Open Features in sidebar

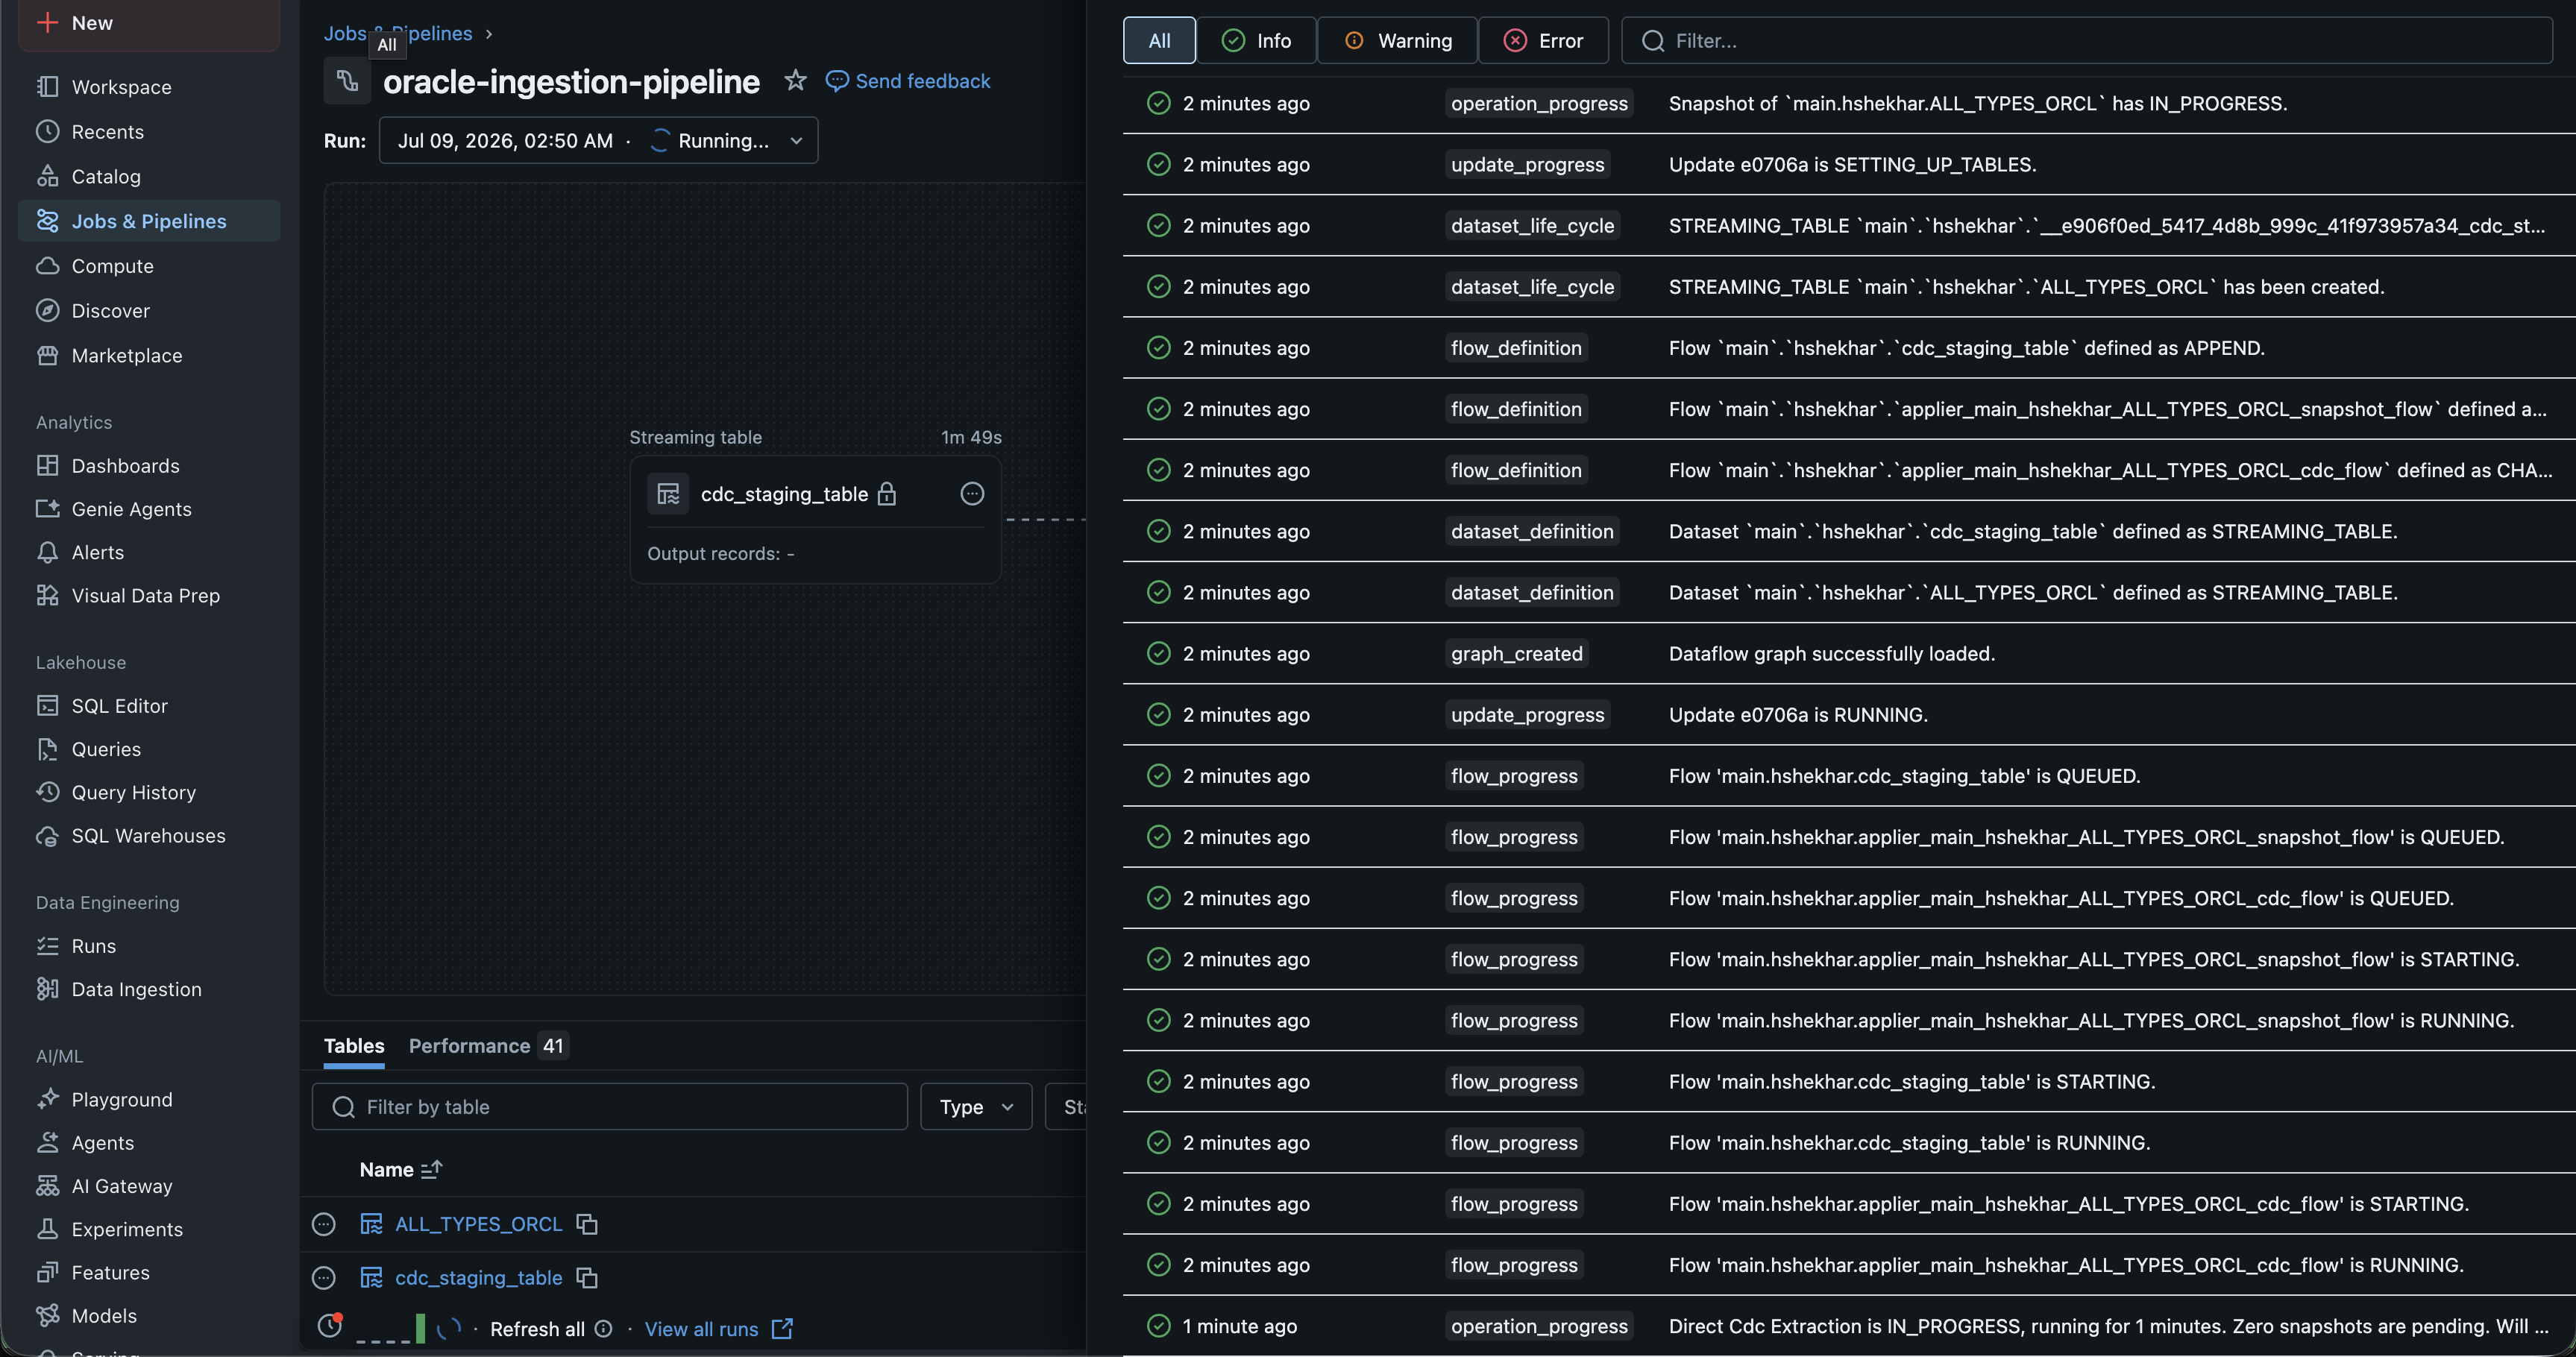(148, 1273)
